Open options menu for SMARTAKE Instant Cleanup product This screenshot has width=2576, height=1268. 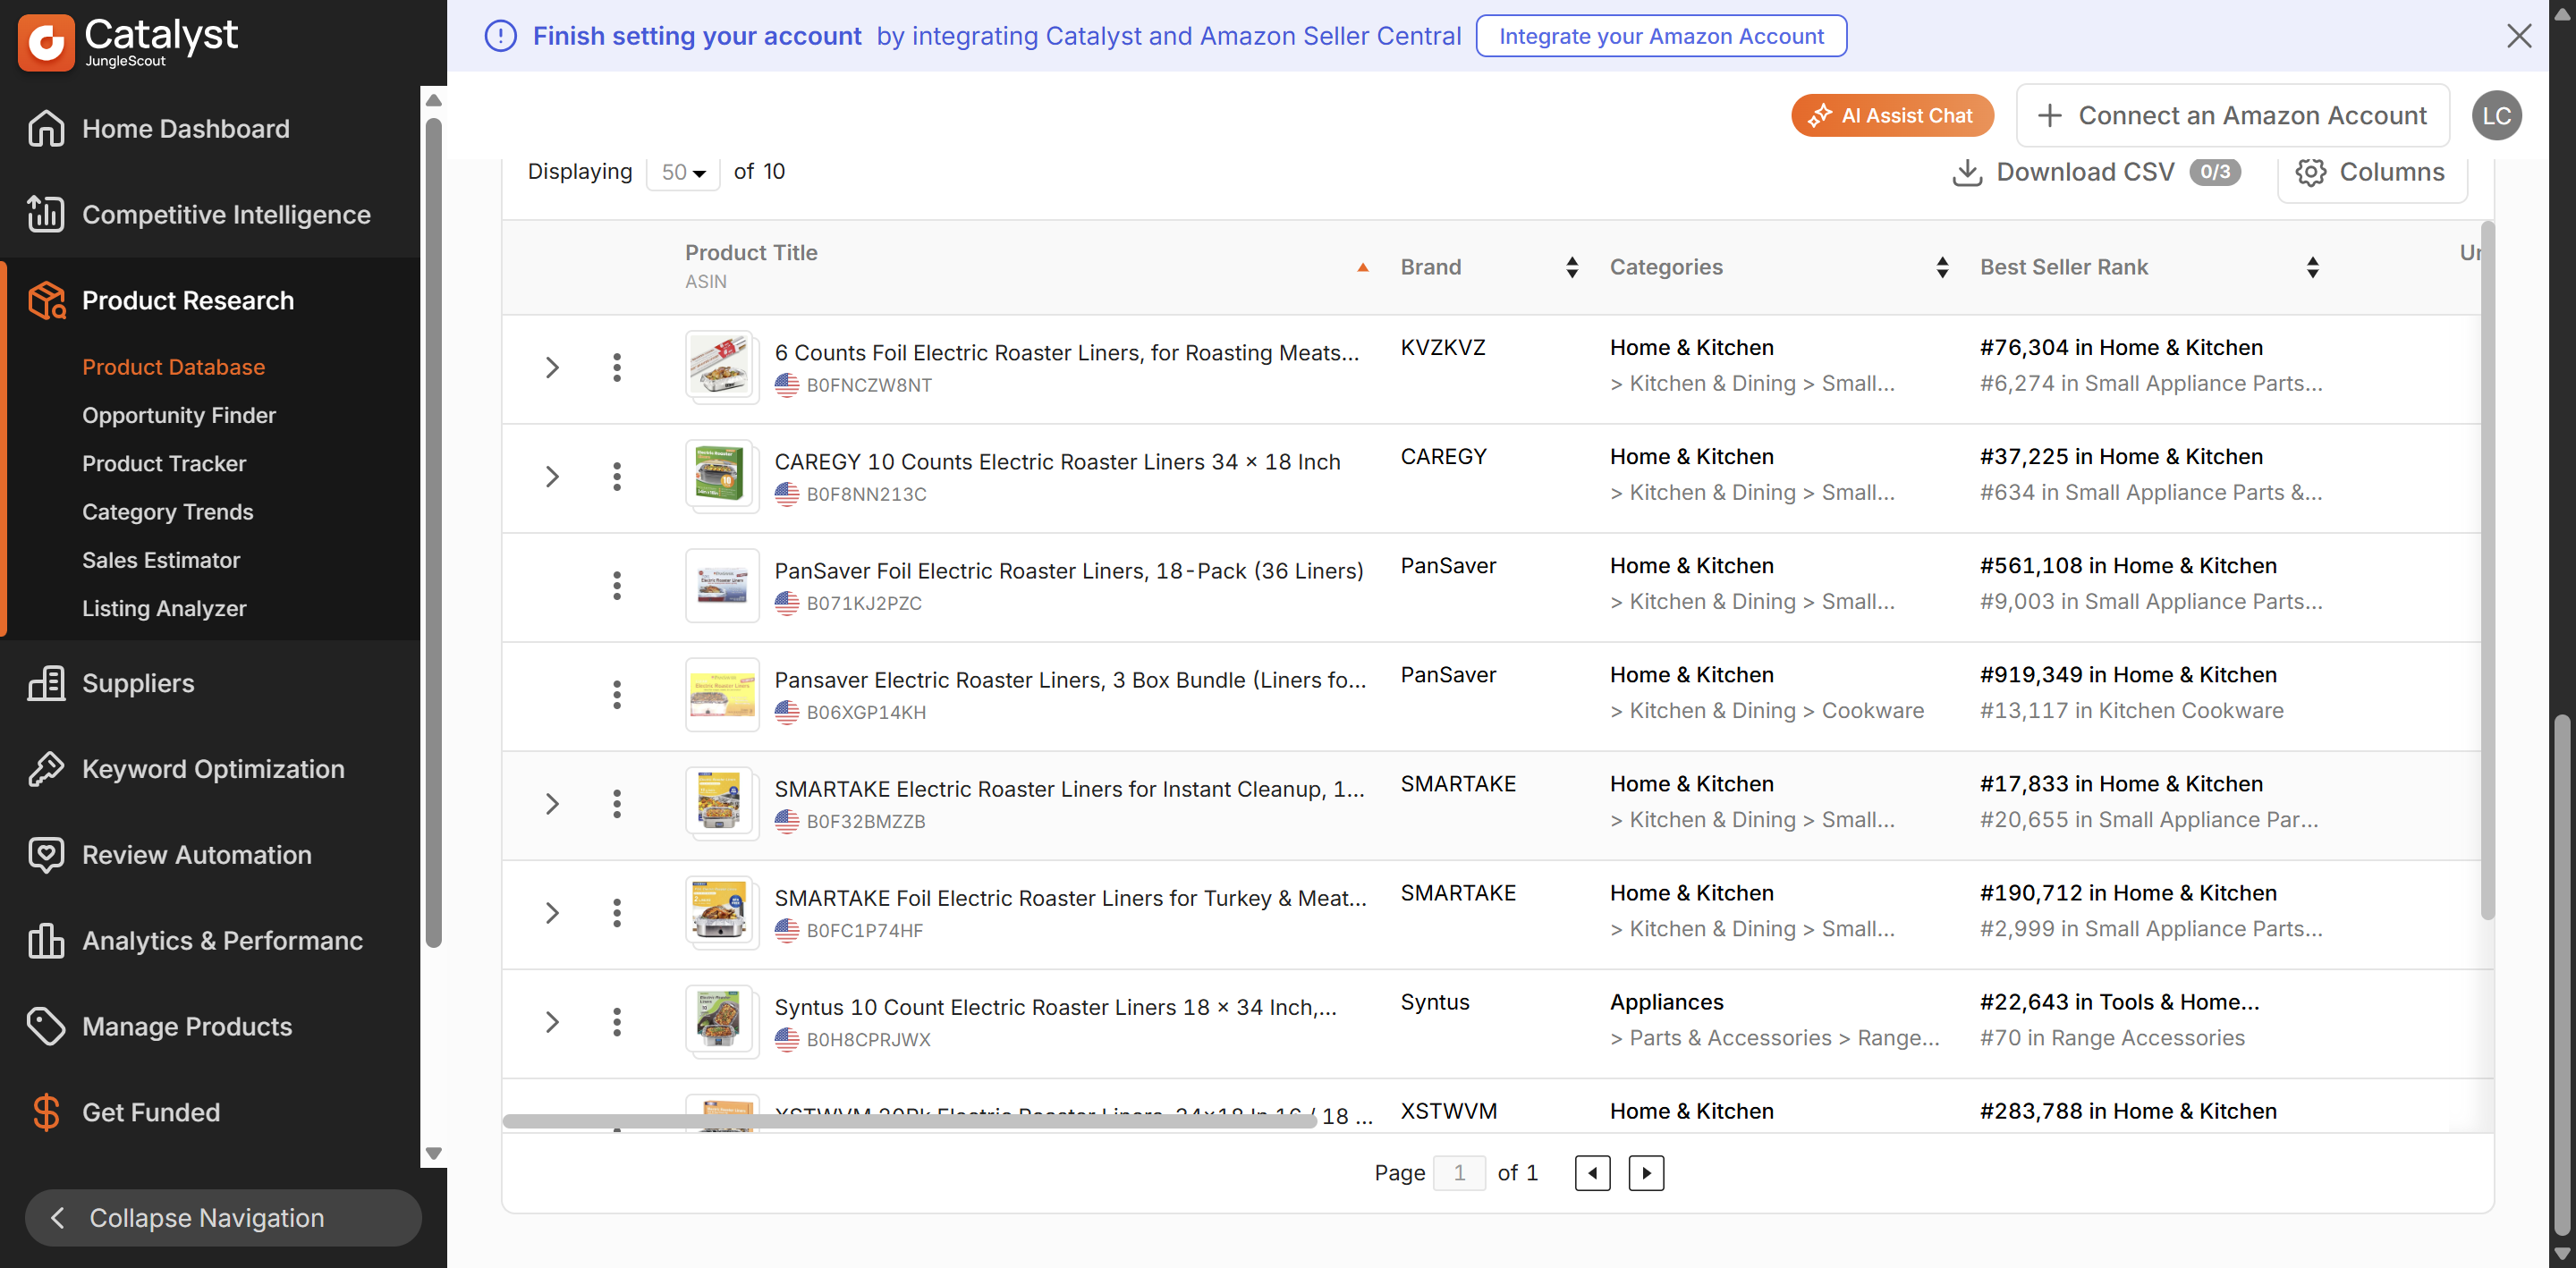coord(617,804)
